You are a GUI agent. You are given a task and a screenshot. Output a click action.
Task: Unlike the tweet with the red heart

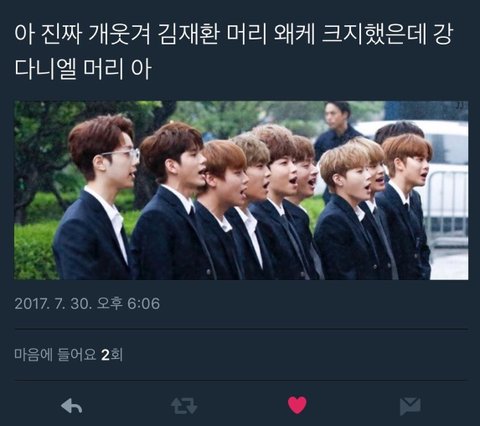[297, 405]
